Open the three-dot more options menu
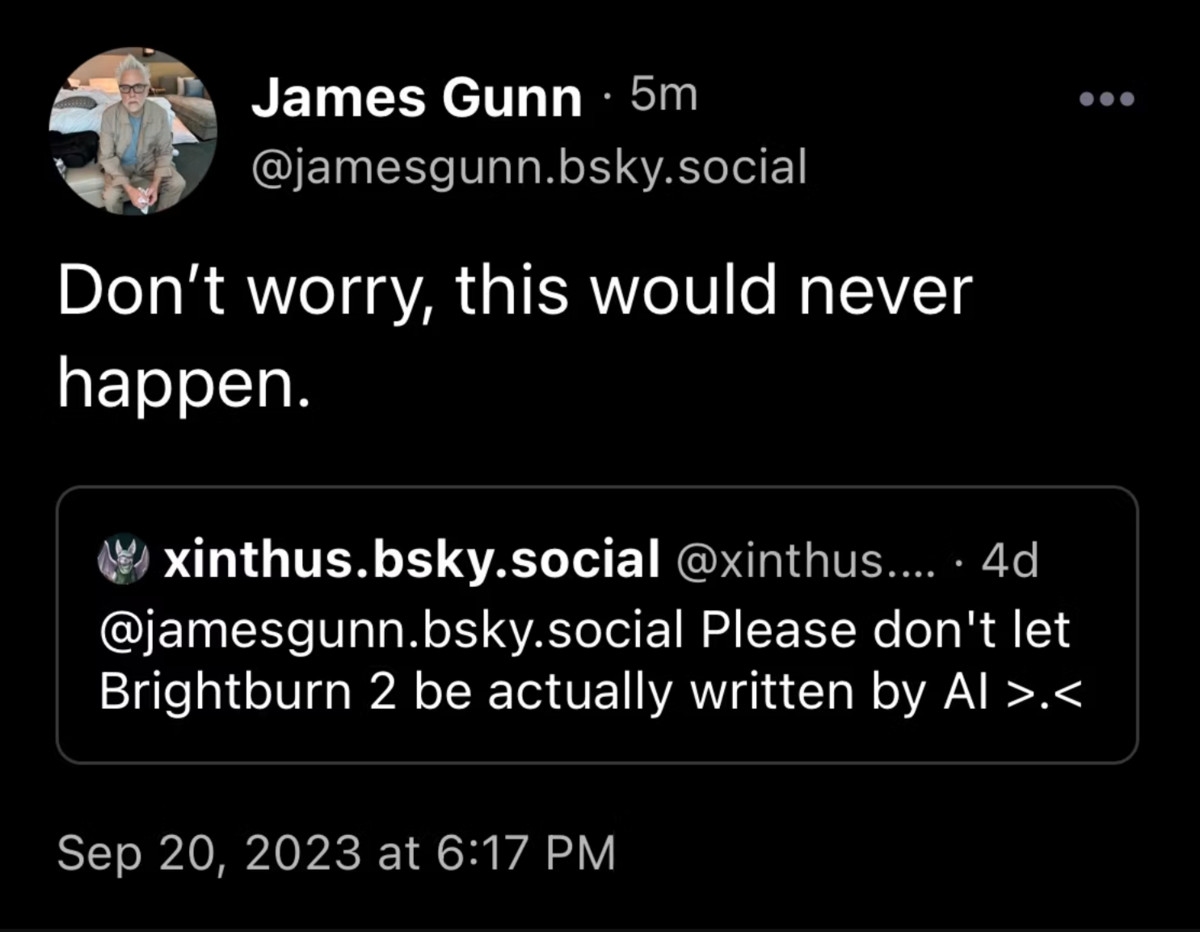The height and width of the screenshot is (932, 1200). point(1107,100)
